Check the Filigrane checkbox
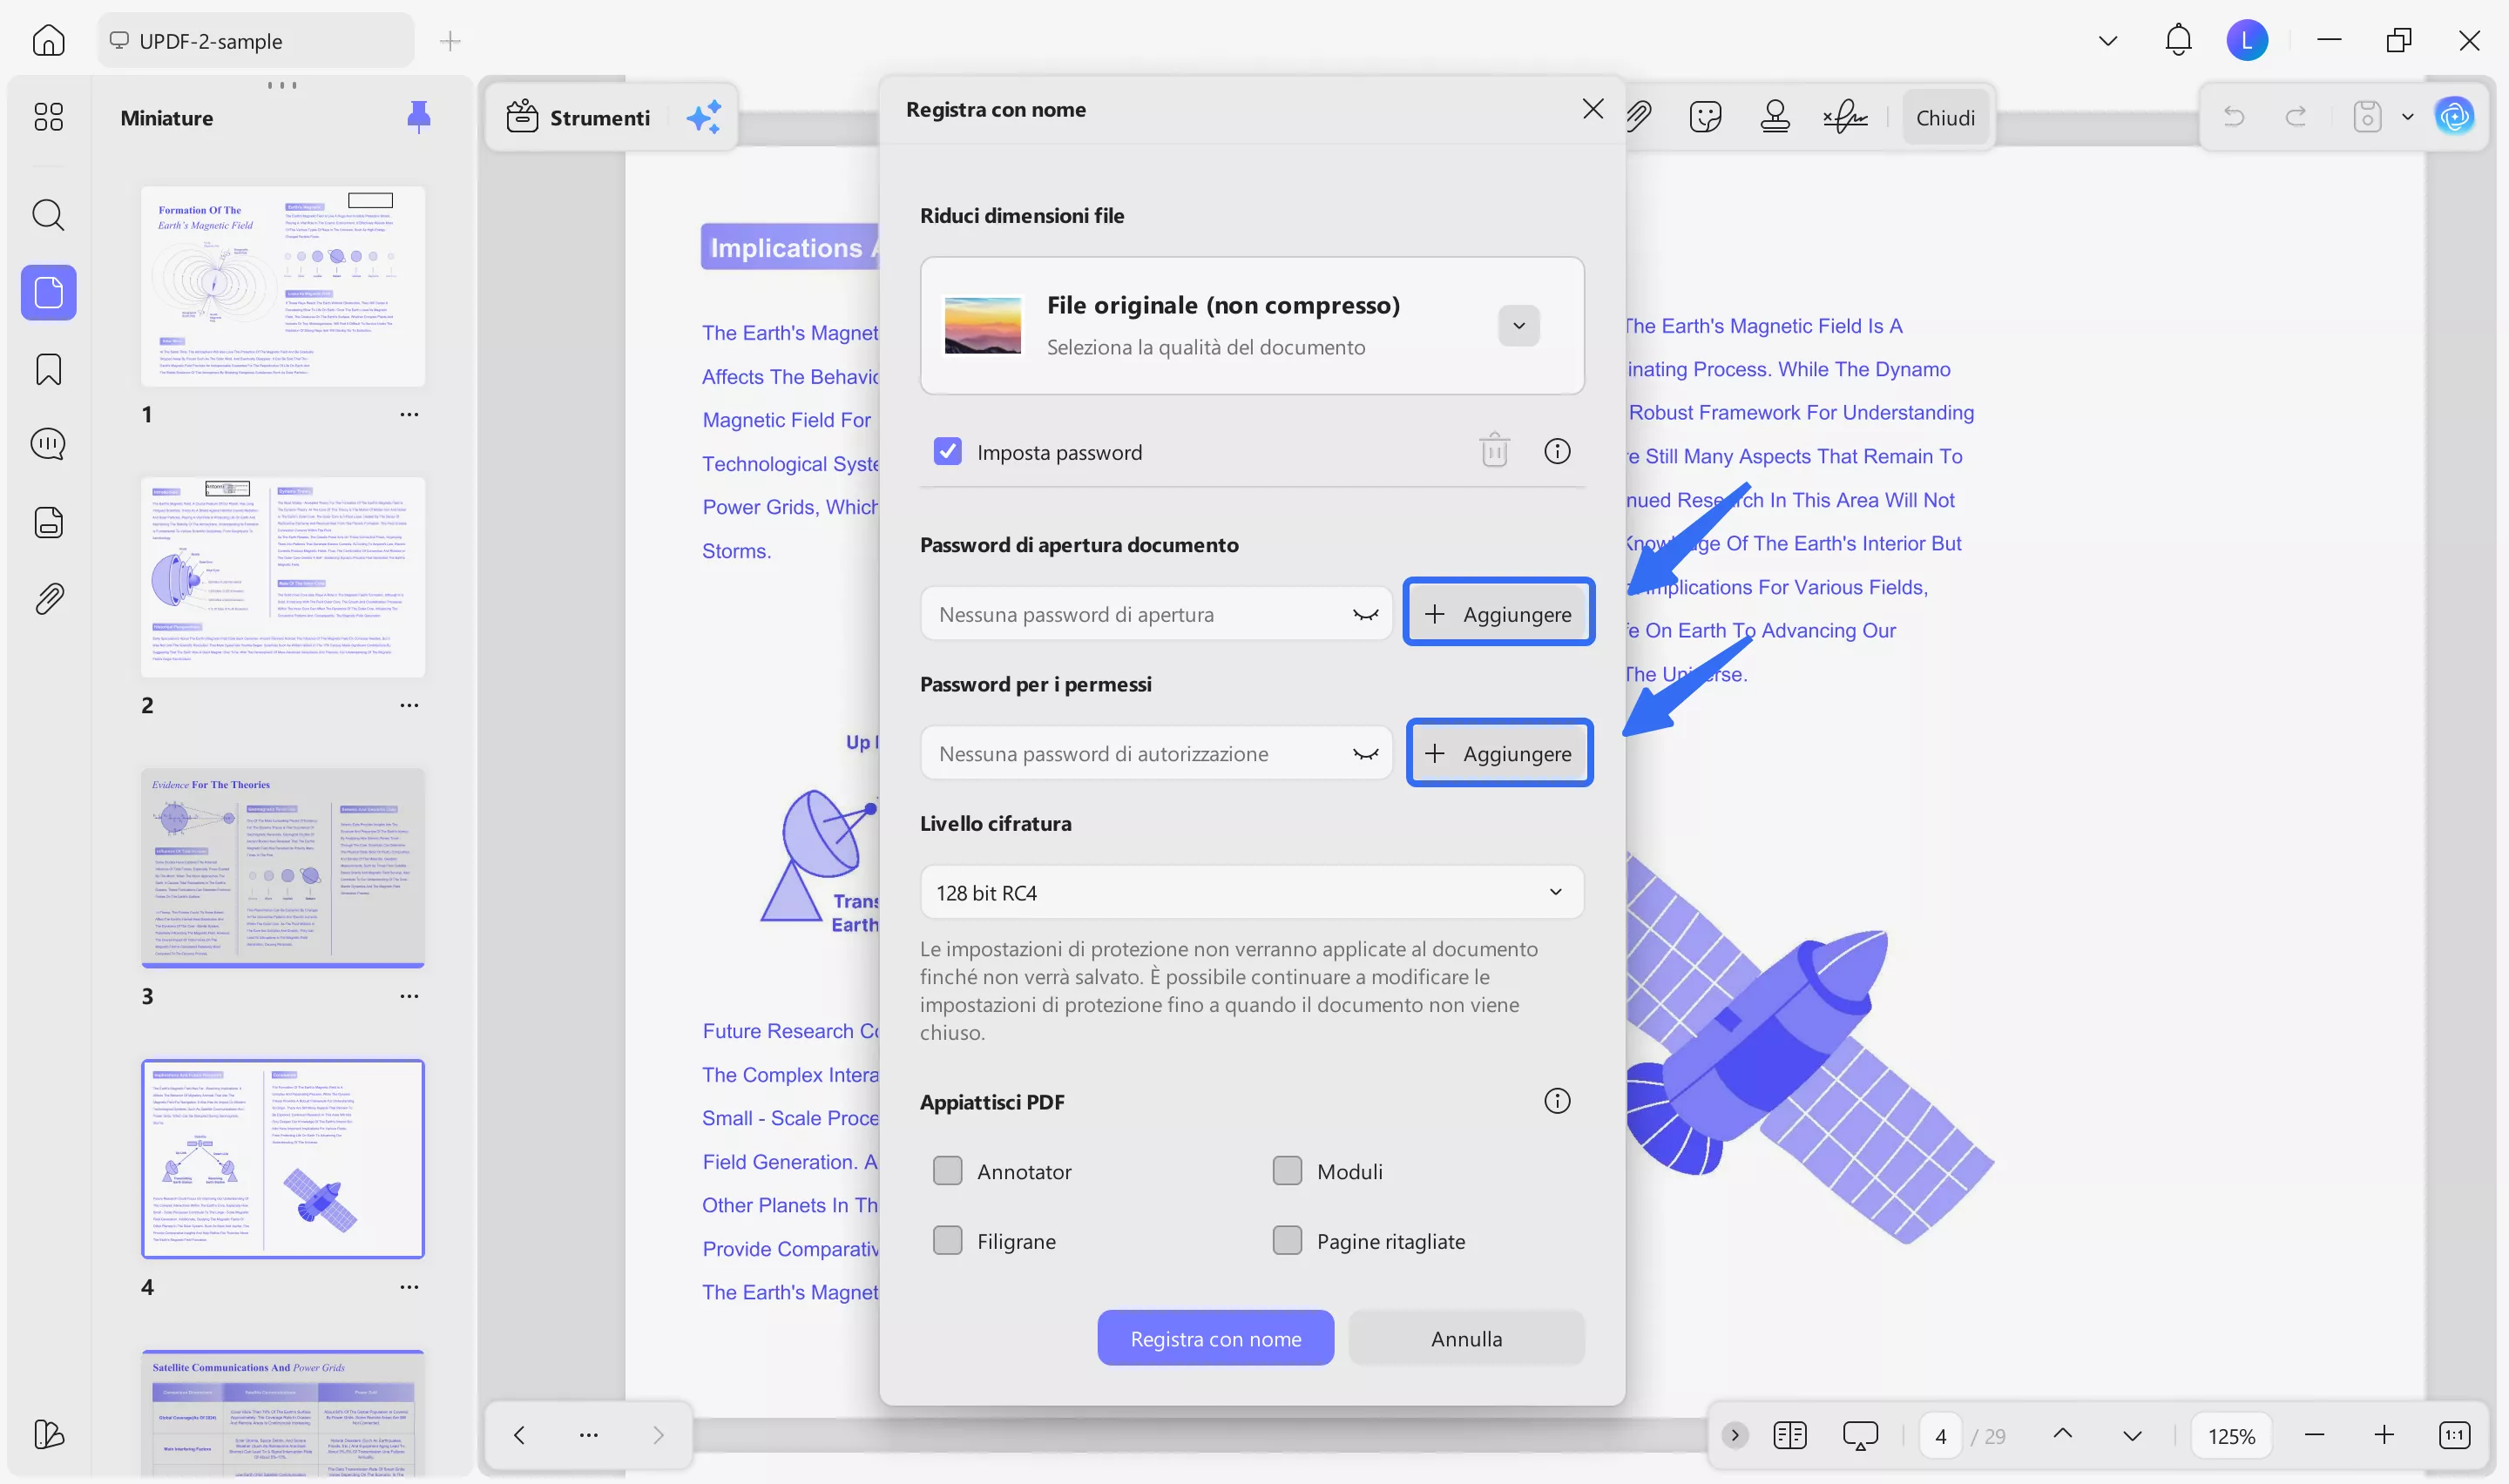The width and height of the screenshot is (2509, 1484). coord(947,1241)
